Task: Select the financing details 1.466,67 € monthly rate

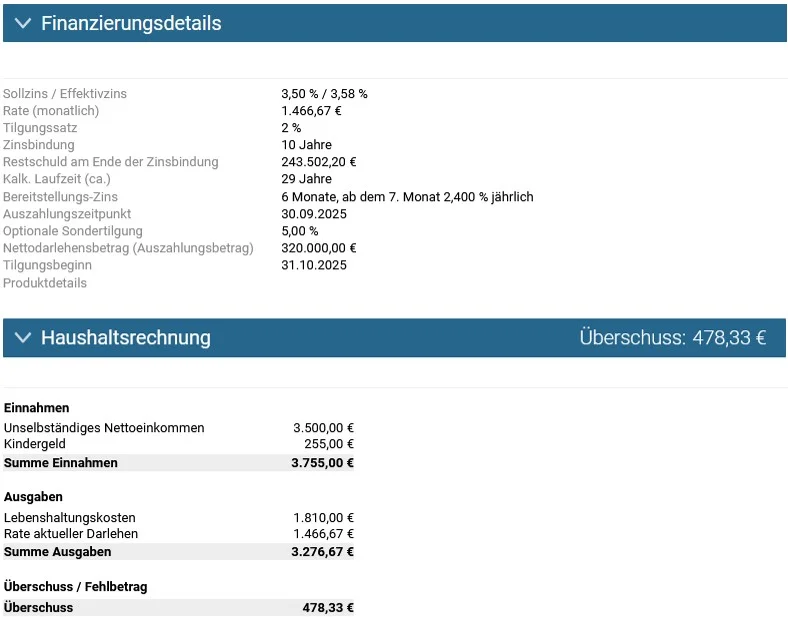Action: click(x=311, y=111)
